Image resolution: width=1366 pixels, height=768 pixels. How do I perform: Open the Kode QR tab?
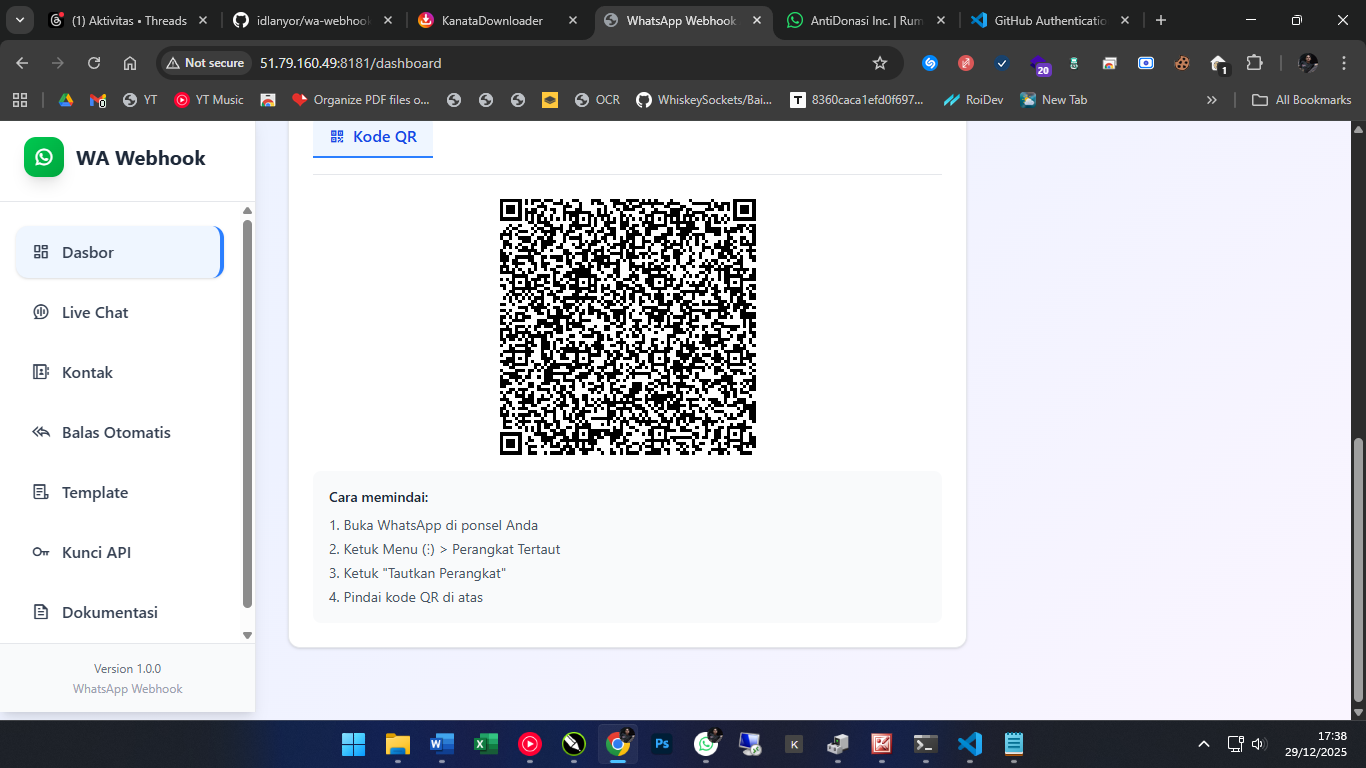[373, 137]
